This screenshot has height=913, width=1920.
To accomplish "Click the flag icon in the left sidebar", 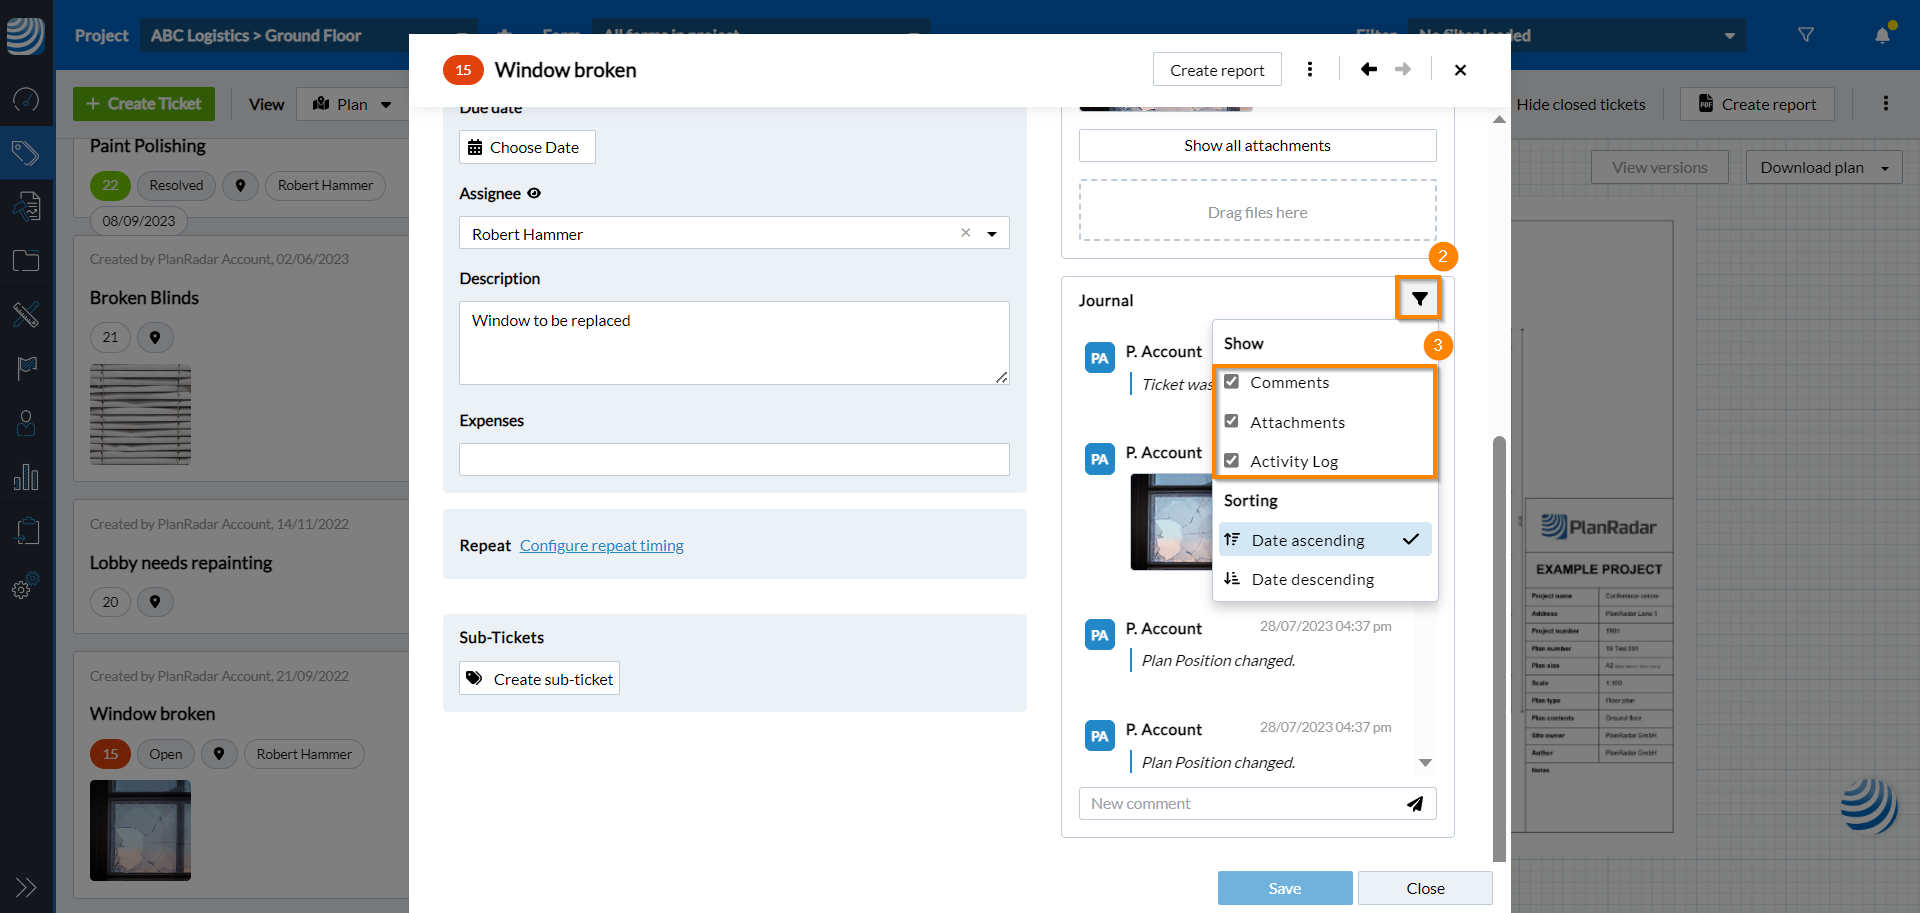I will tap(25, 369).
